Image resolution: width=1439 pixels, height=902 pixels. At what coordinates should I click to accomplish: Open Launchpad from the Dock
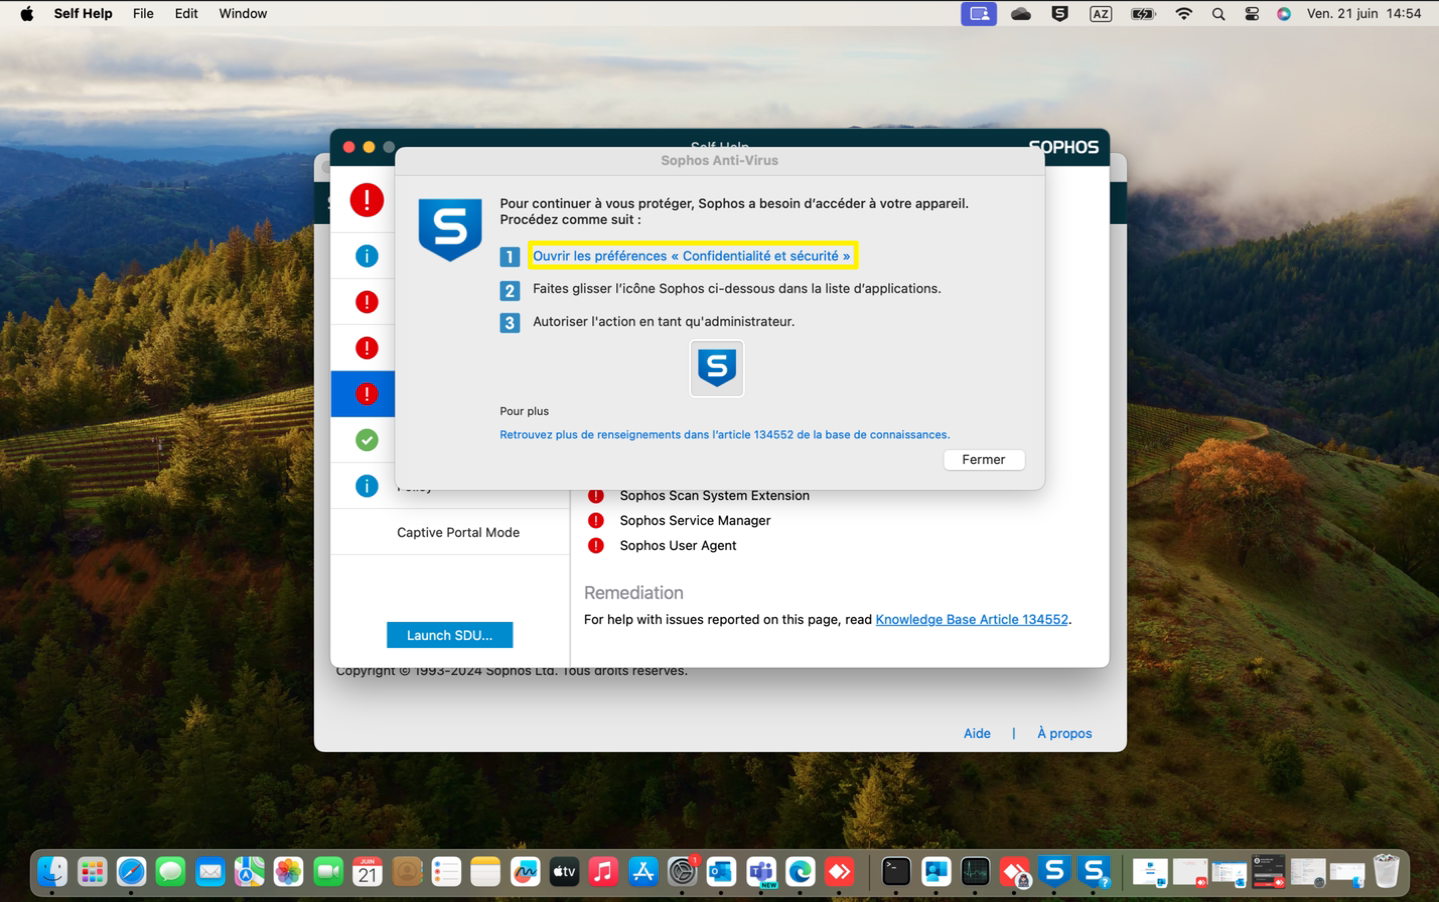click(x=92, y=872)
